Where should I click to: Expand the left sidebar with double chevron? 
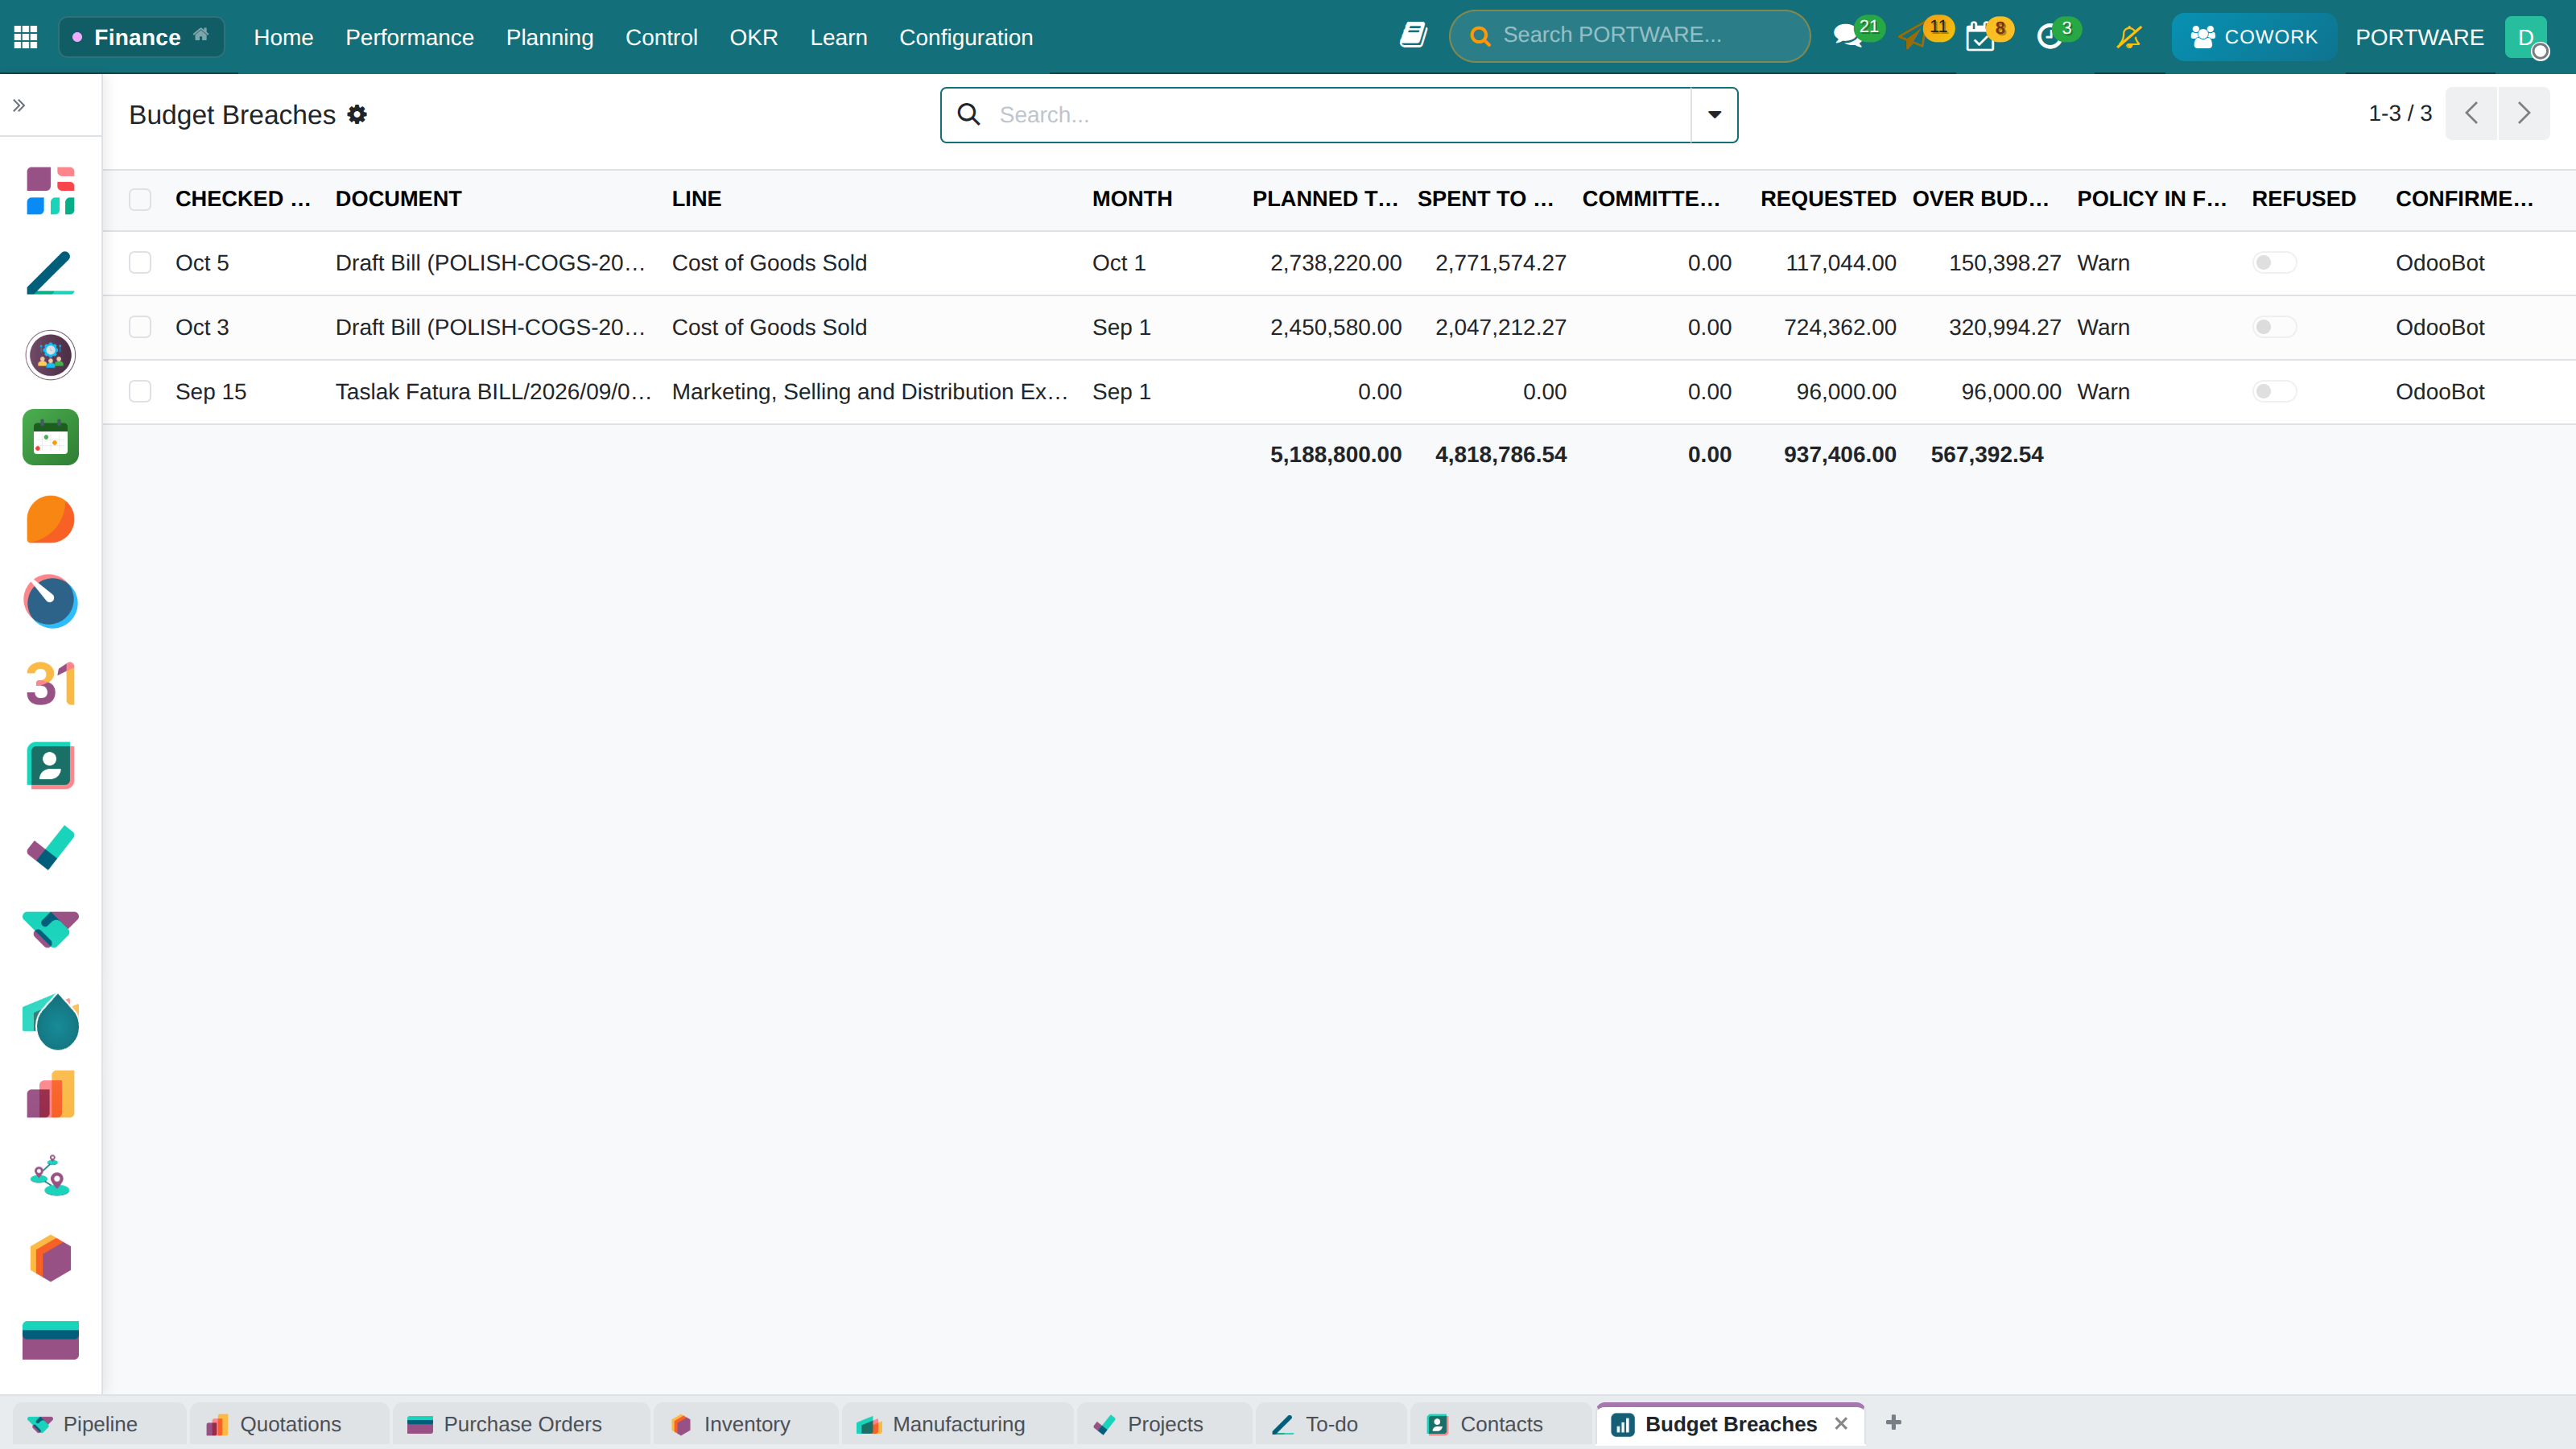click(x=19, y=105)
